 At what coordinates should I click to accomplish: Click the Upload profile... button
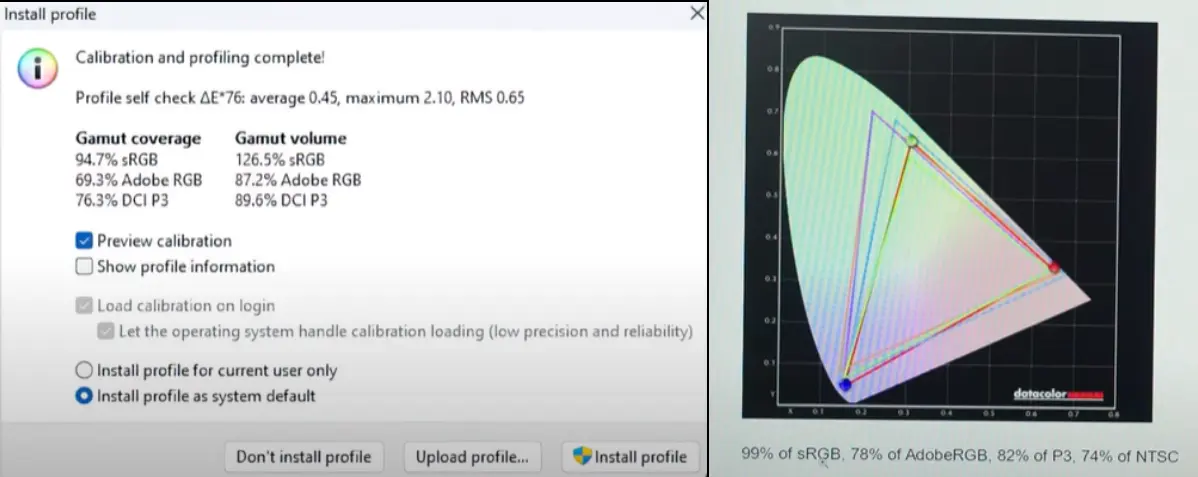click(x=472, y=457)
